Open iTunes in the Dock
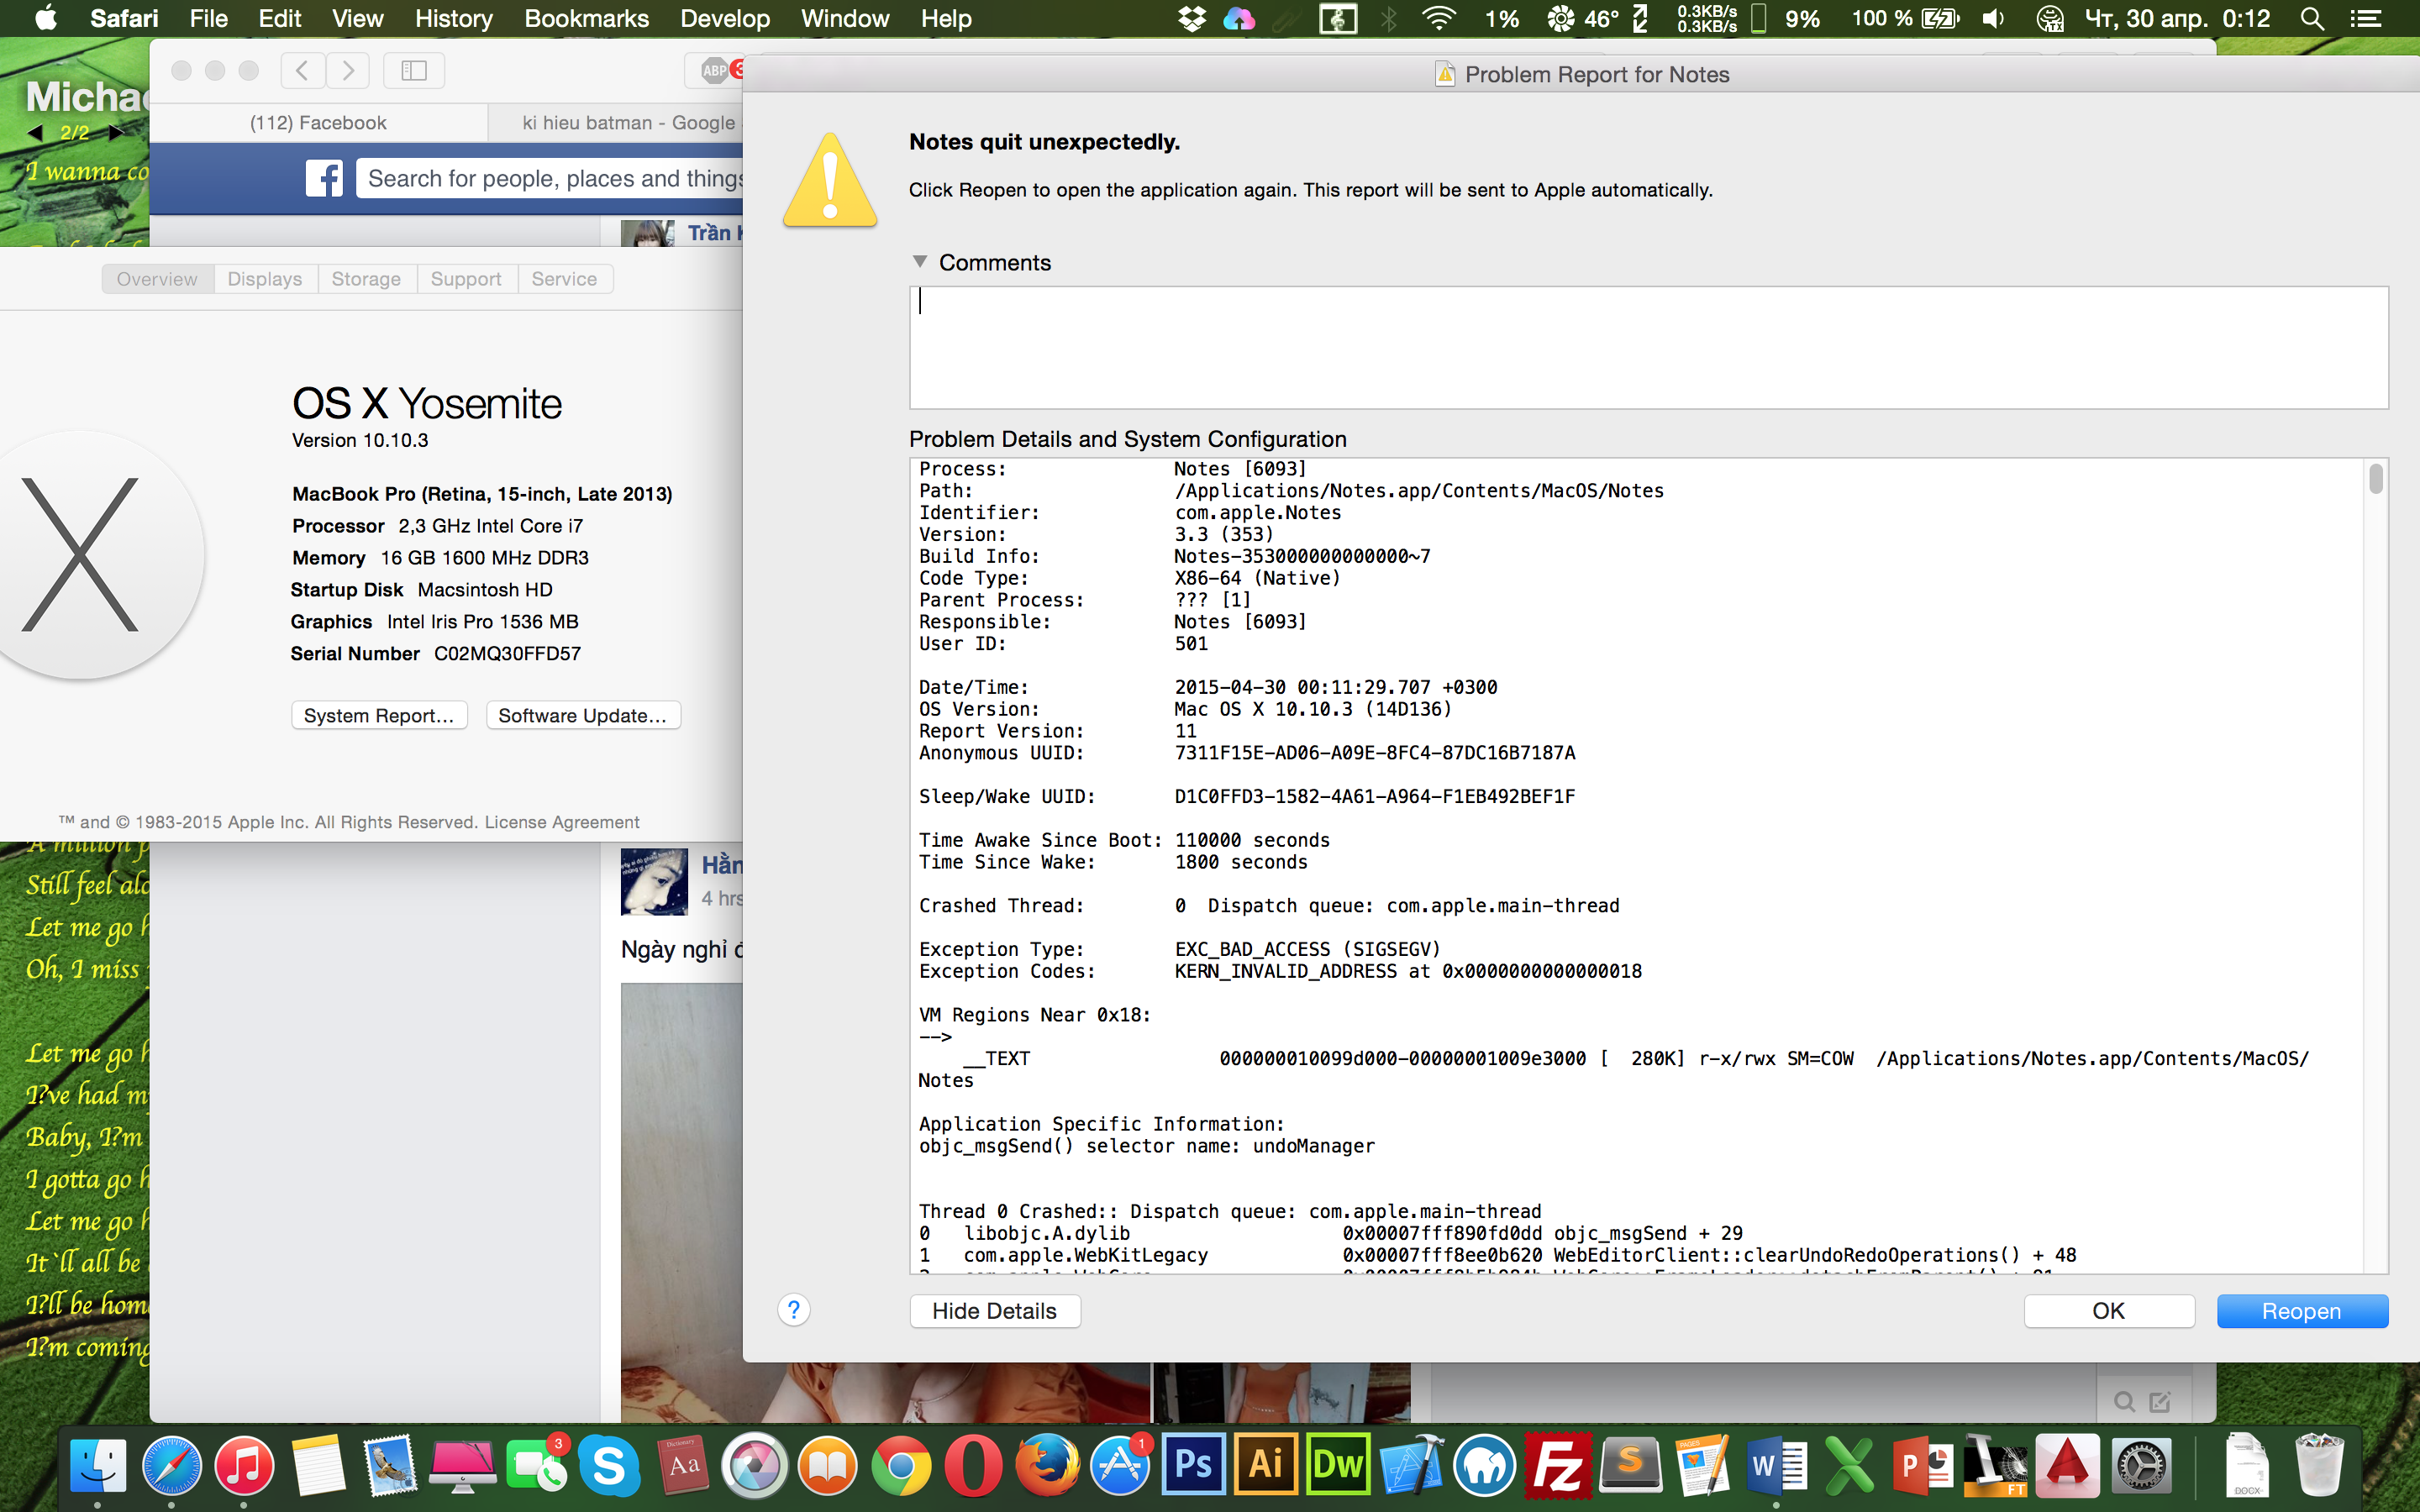 [244, 1466]
